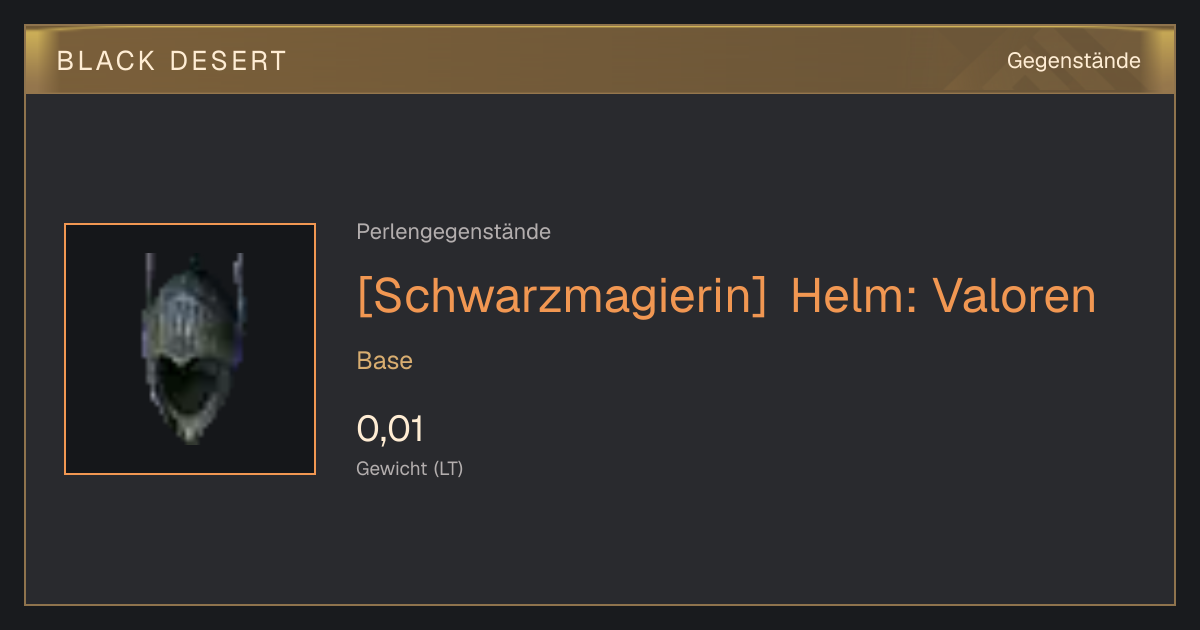Image resolution: width=1200 pixels, height=630 pixels.
Task: Click the word Valoren in item title
Action: click(1014, 295)
